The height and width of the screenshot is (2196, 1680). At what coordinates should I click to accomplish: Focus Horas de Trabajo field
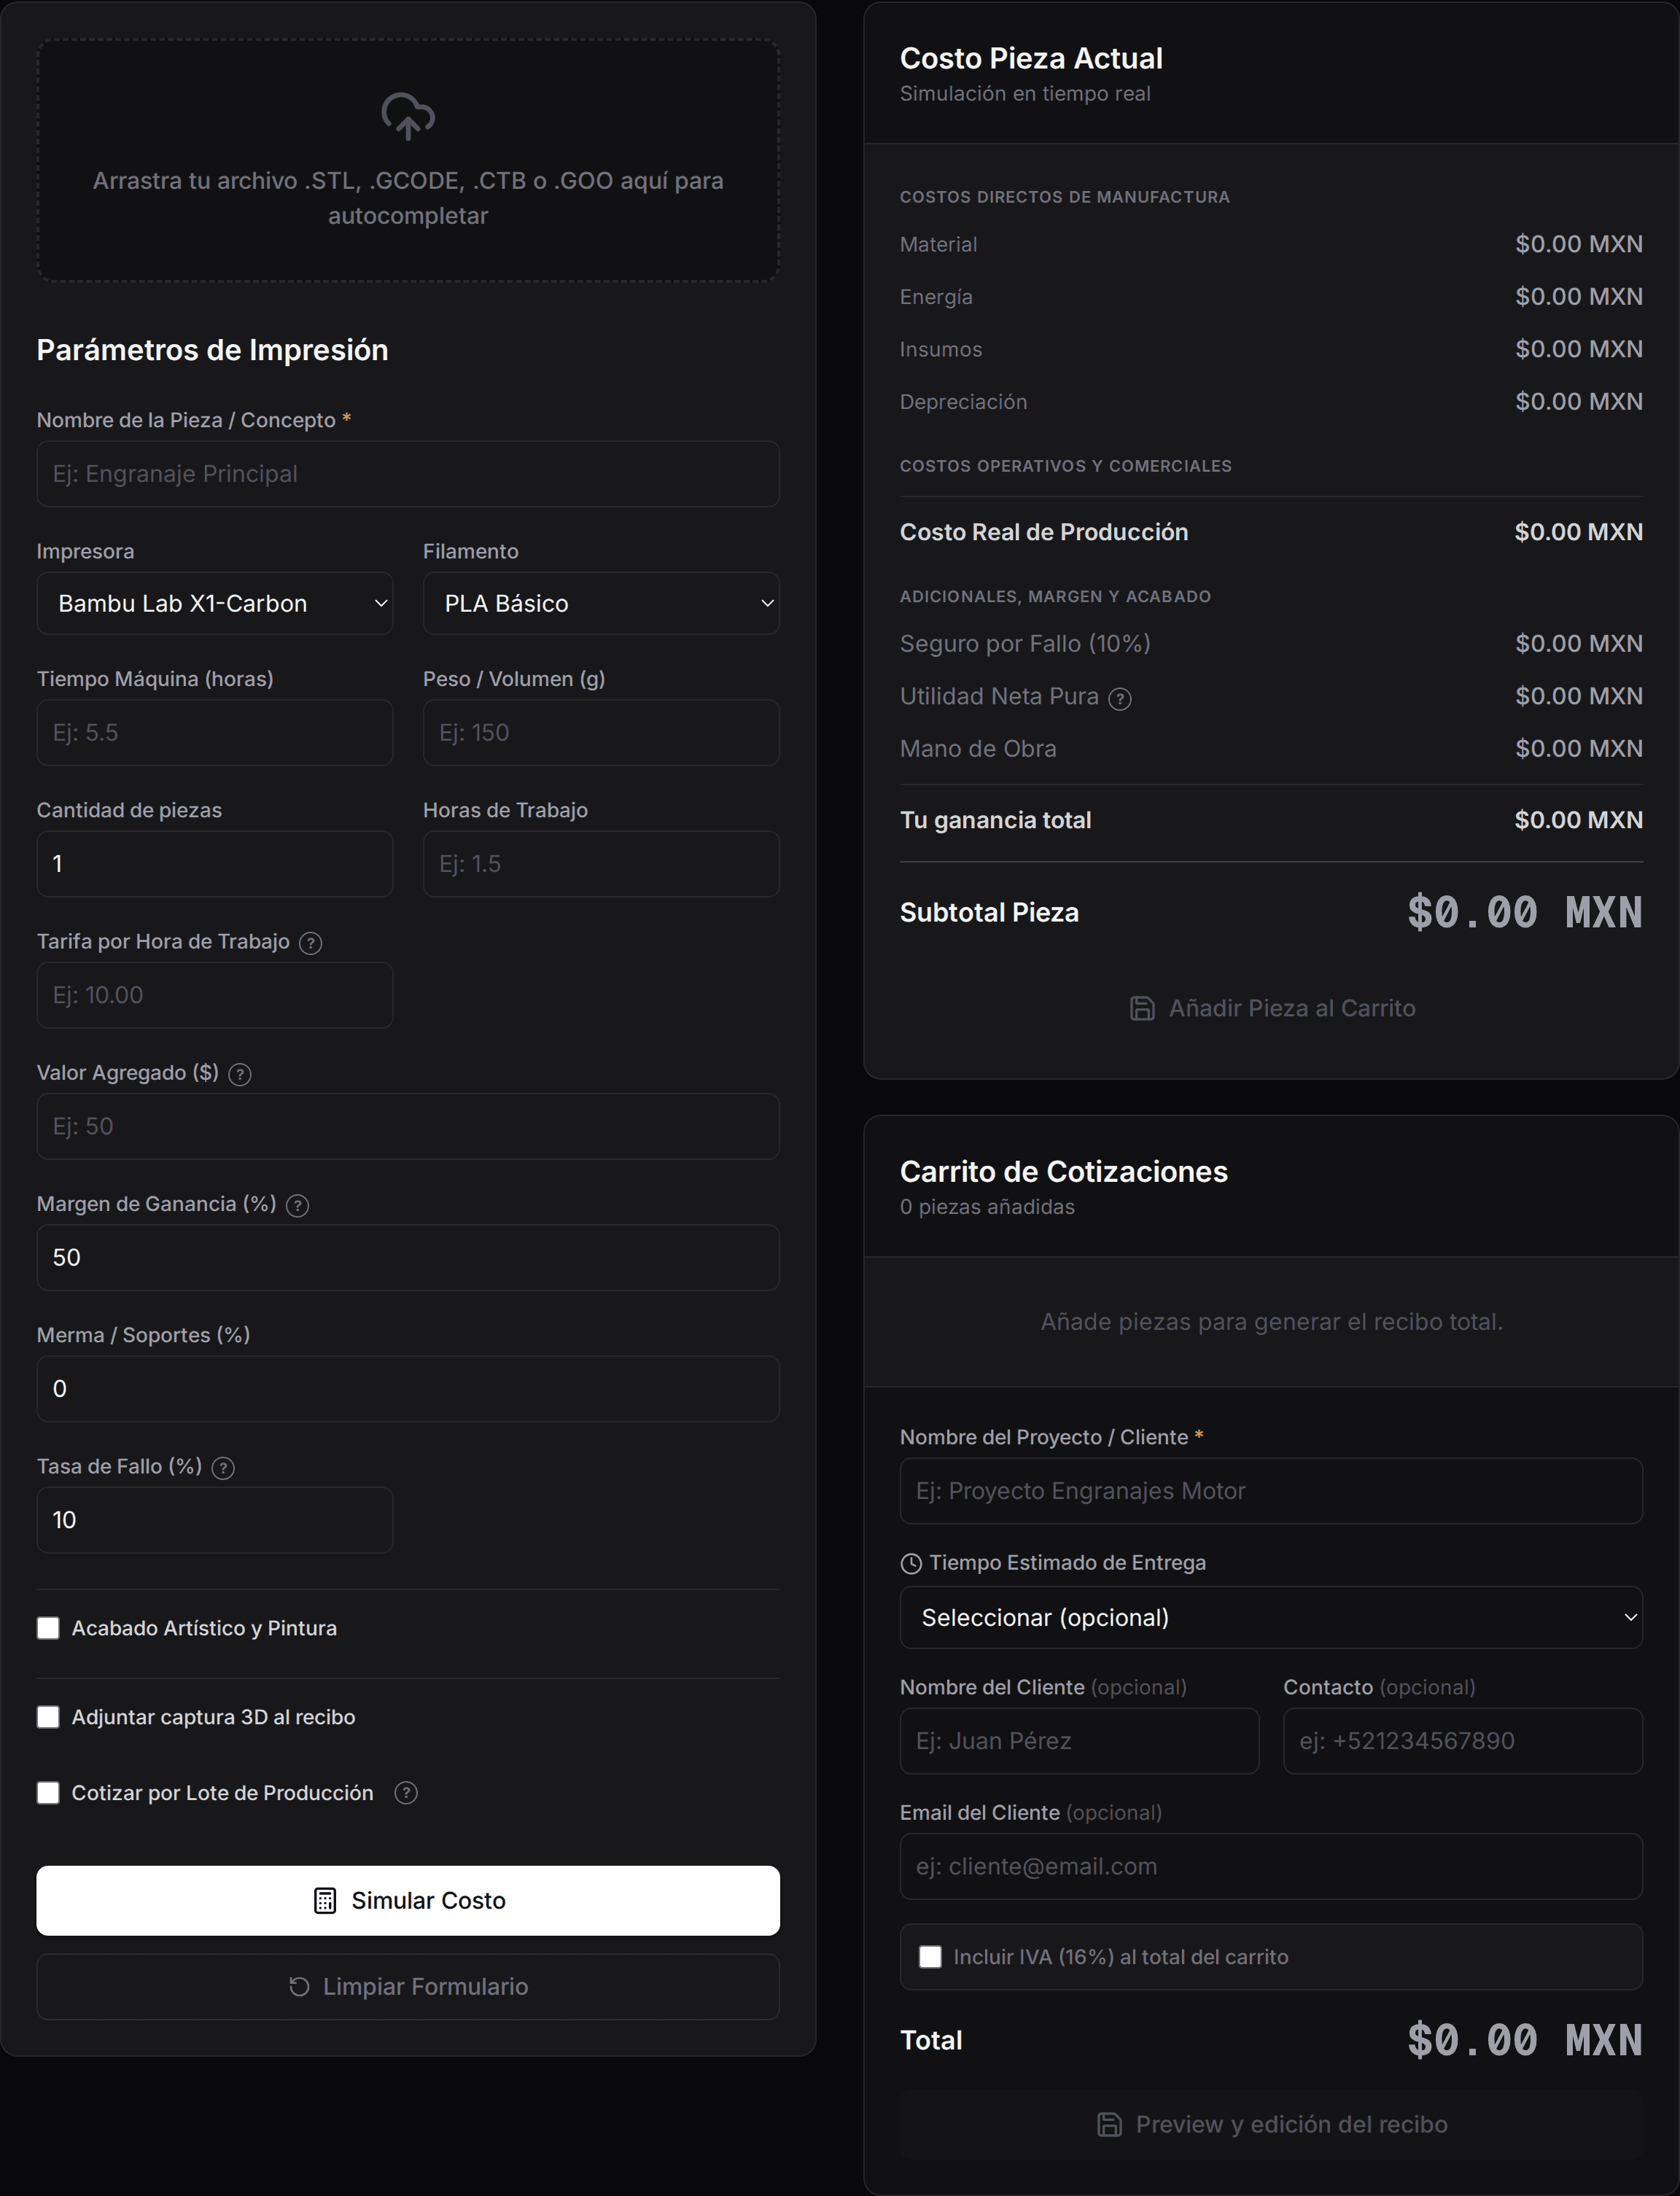click(x=601, y=864)
